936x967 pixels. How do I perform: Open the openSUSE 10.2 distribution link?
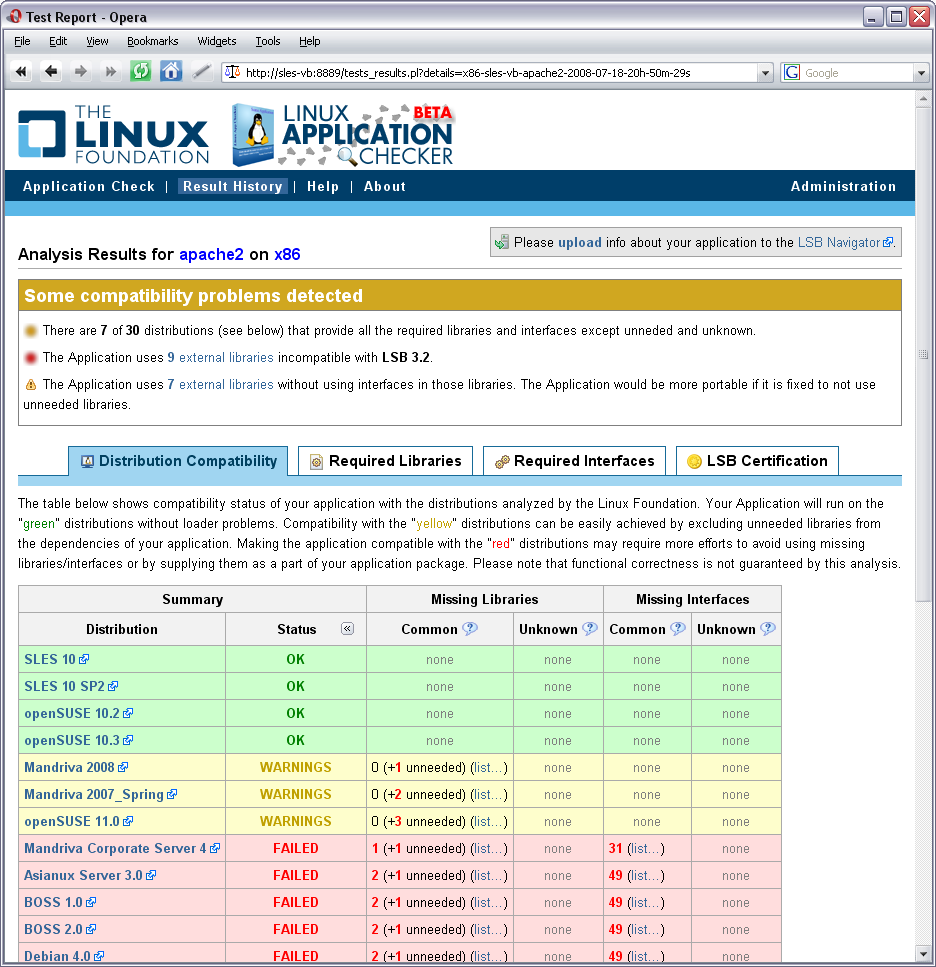pos(72,713)
